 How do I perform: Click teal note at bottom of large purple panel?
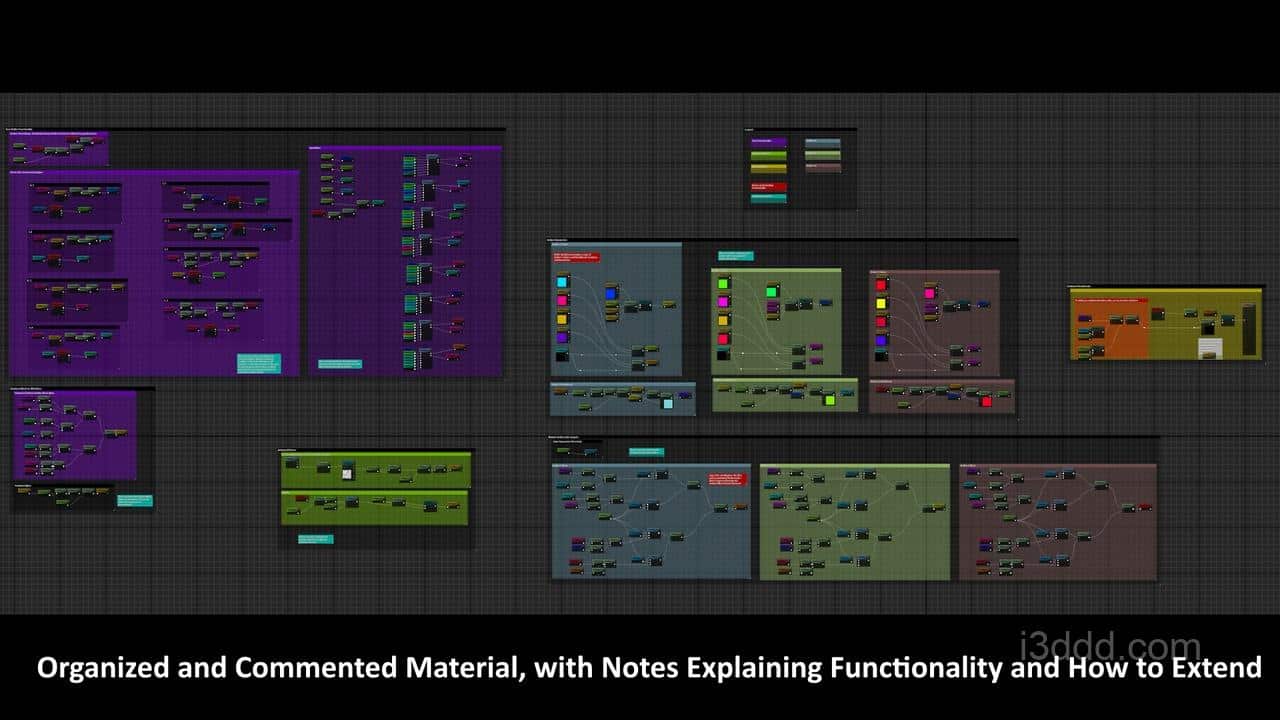(259, 363)
